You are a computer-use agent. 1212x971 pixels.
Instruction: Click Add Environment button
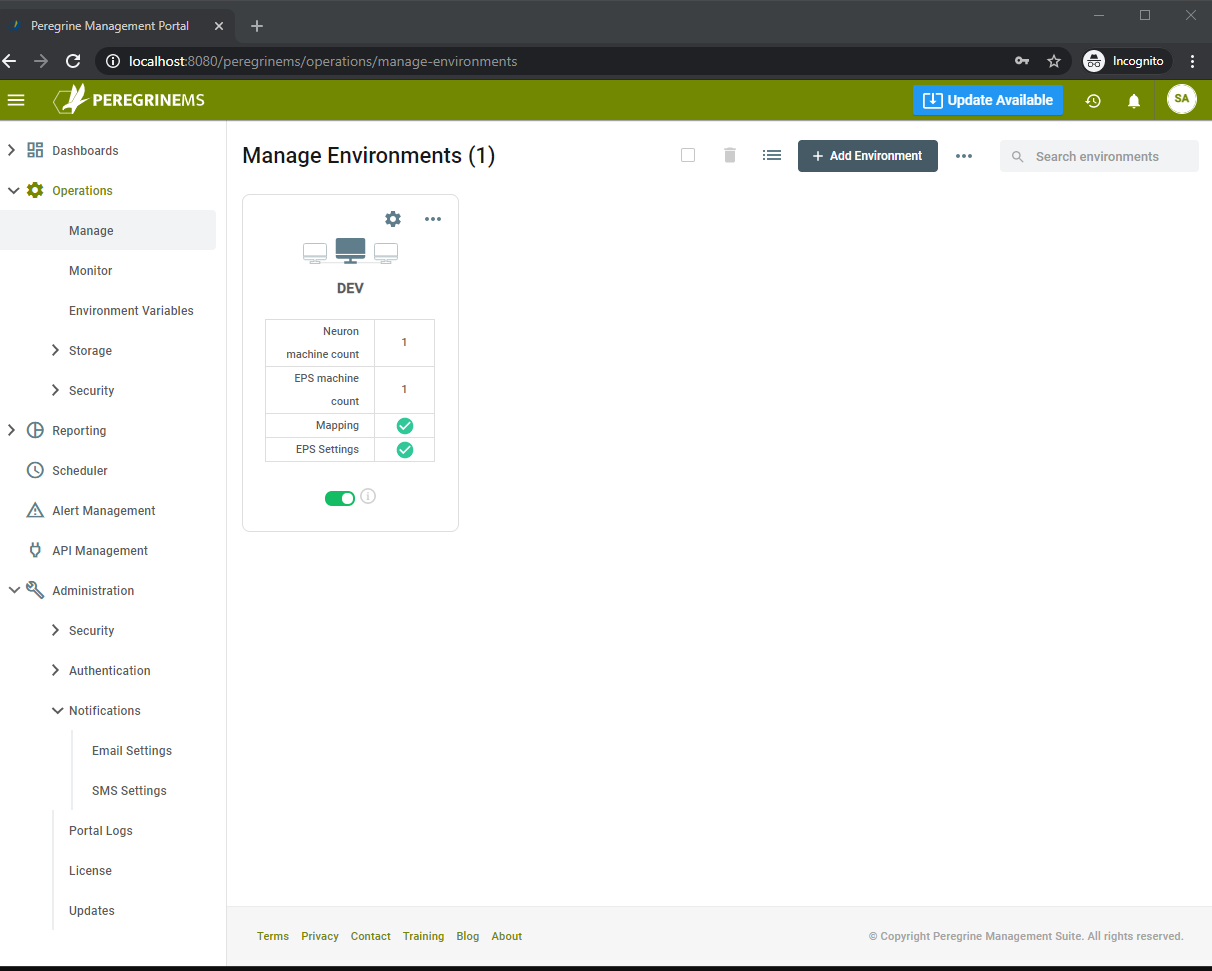click(x=868, y=156)
